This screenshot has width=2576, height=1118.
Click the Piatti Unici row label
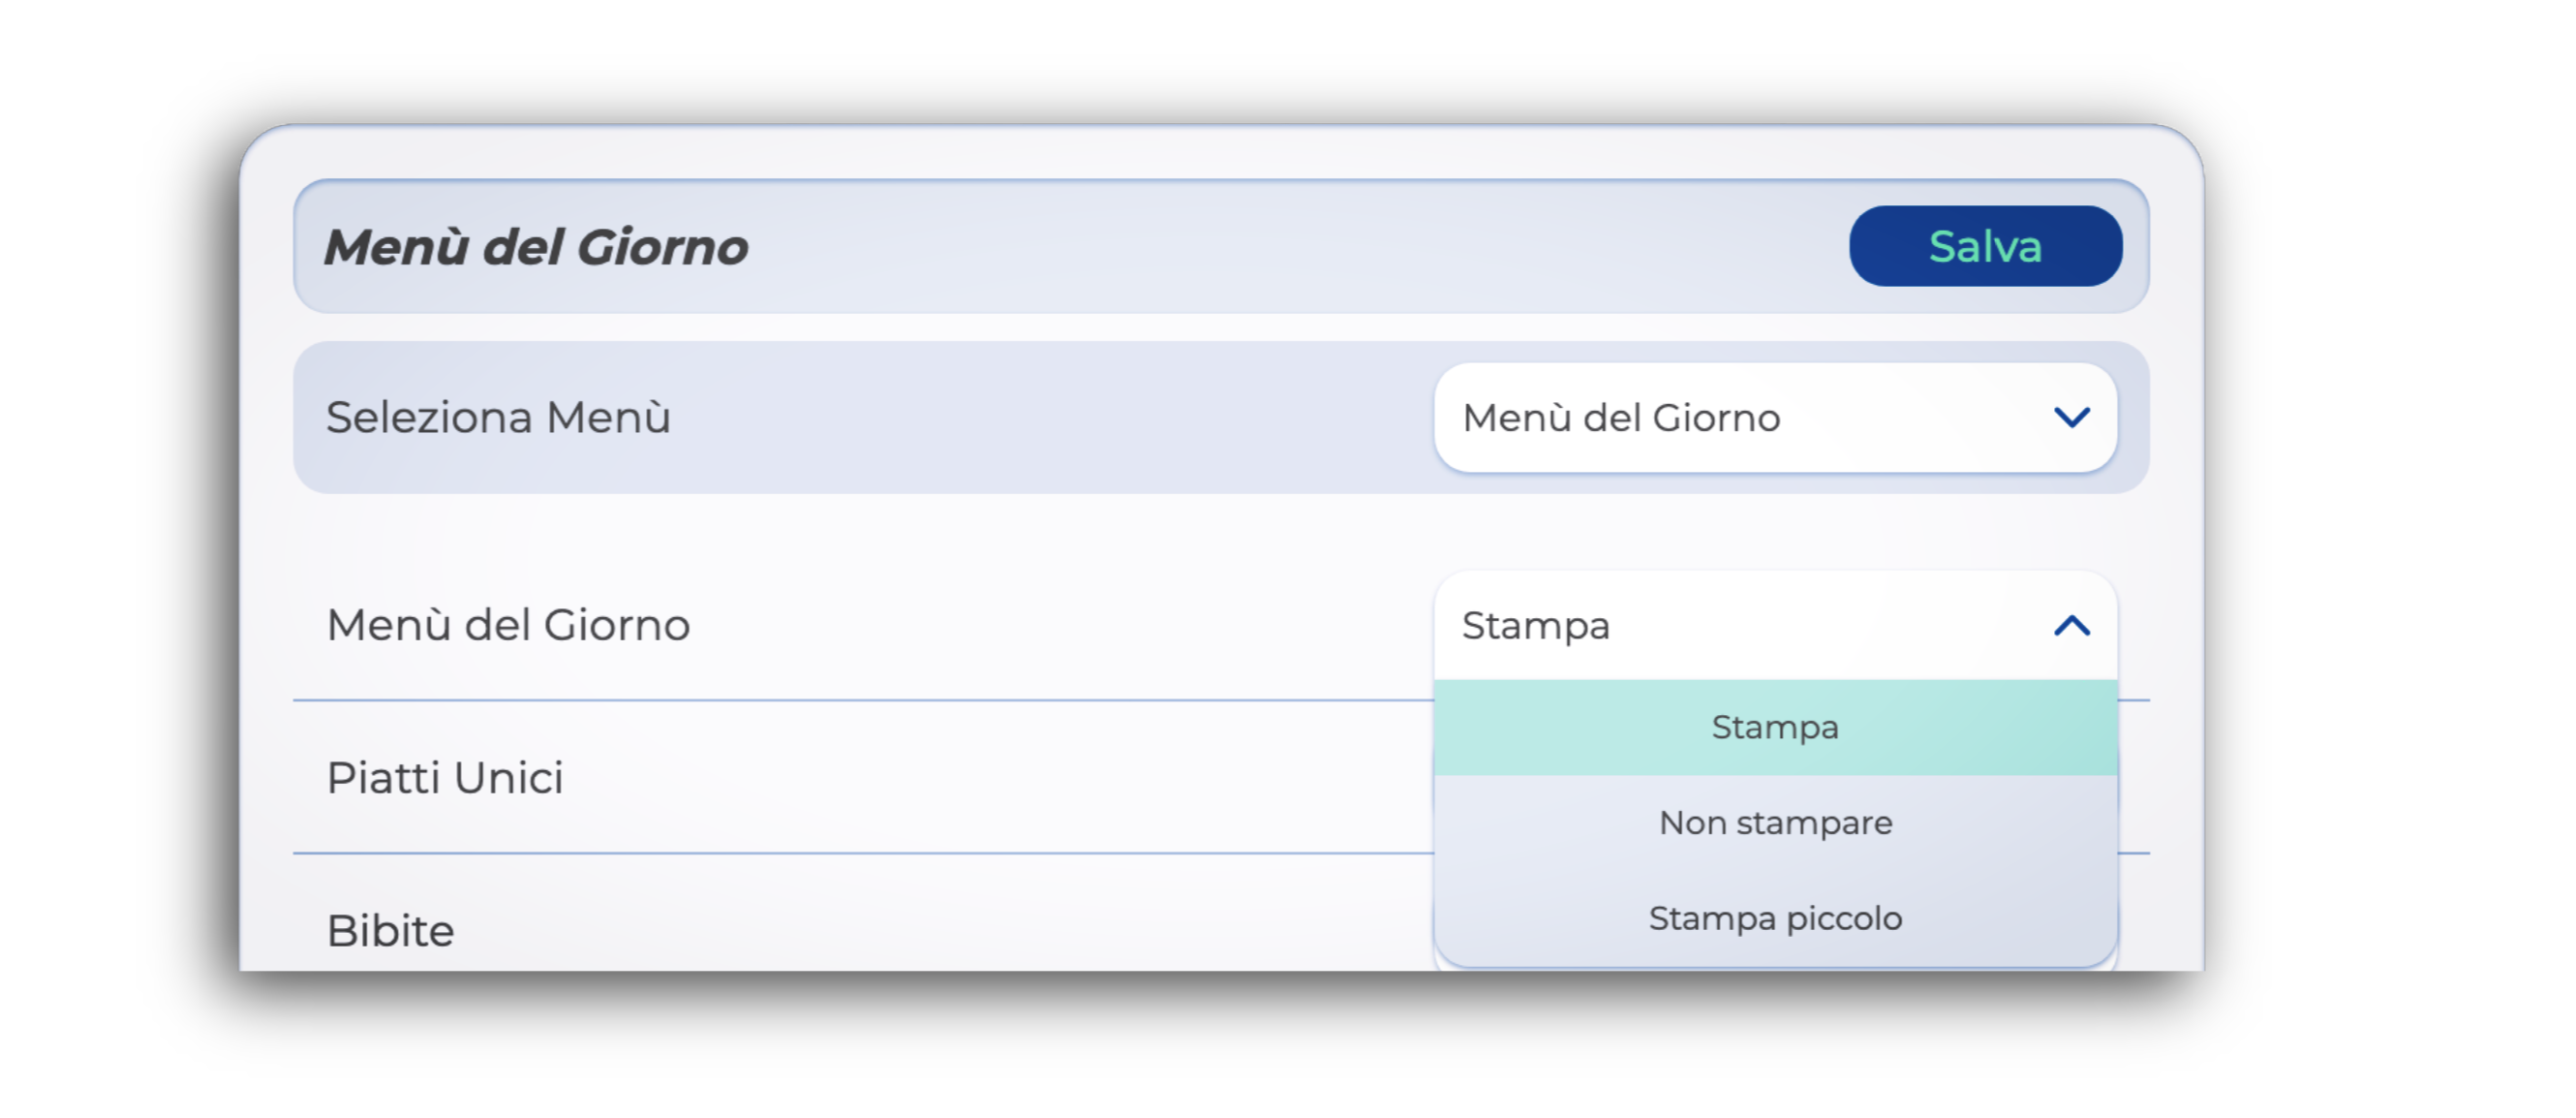click(445, 777)
